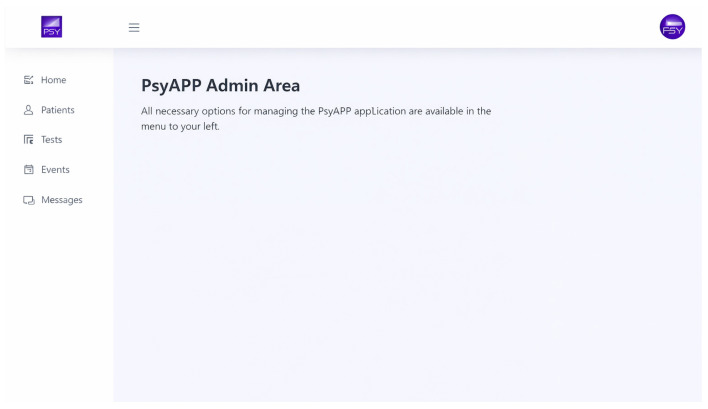The height and width of the screenshot is (409, 708).
Task: Open the Tests menu item
Action: pyautogui.click(x=51, y=139)
